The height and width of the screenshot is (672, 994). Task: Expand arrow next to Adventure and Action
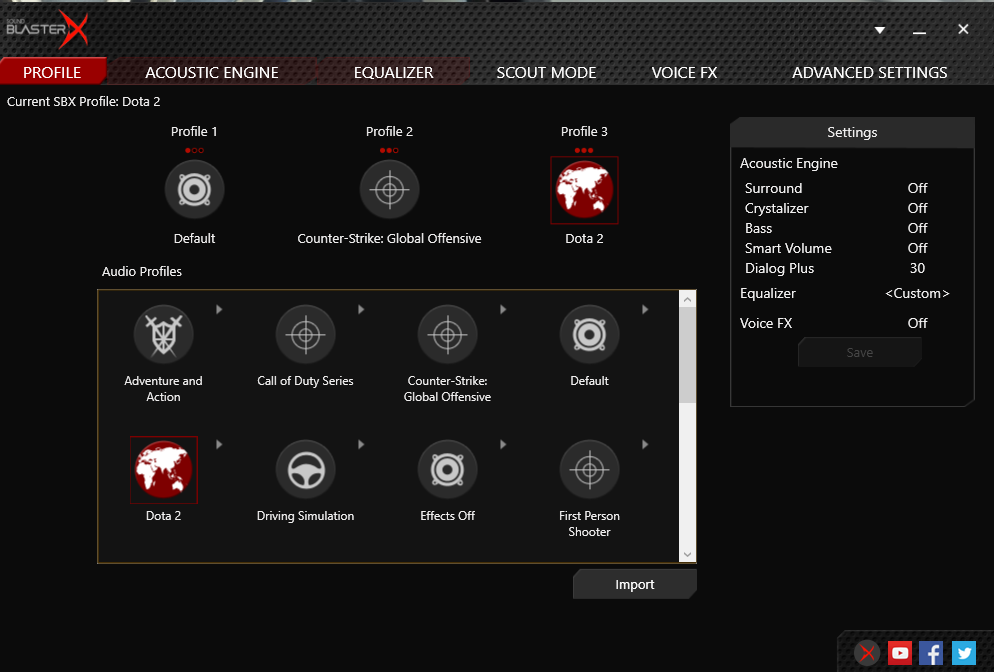[219, 310]
